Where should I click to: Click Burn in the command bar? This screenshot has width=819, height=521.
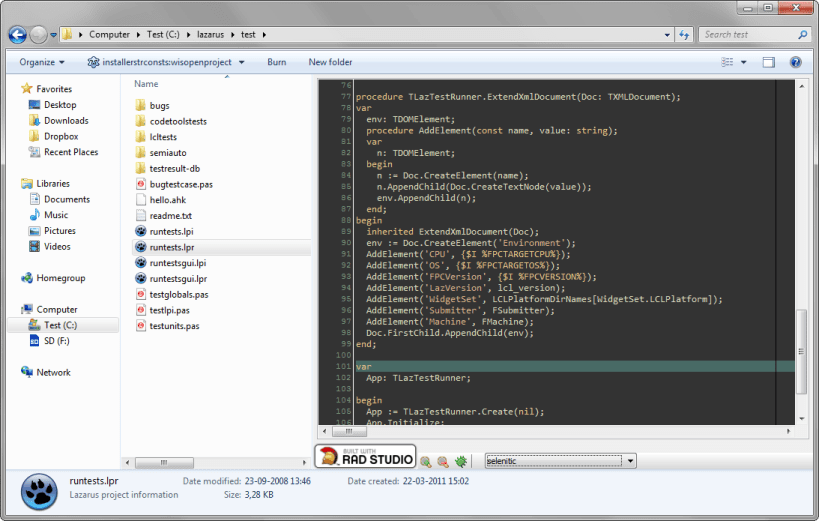click(x=276, y=62)
